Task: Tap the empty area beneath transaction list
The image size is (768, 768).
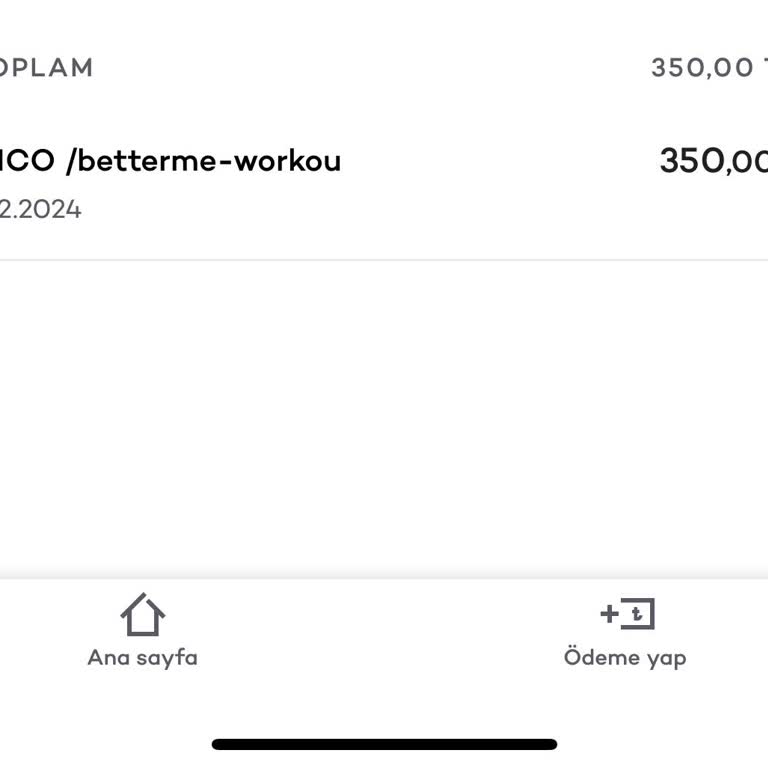Action: coord(384,420)
